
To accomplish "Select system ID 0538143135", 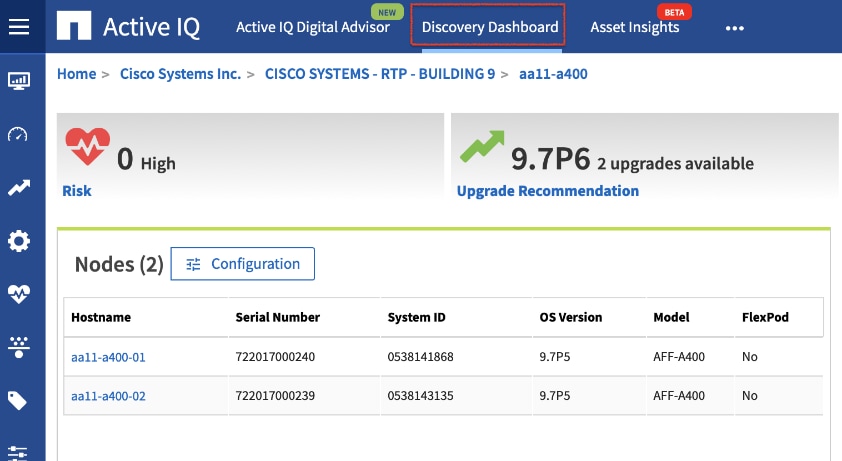I will point(420,395).
